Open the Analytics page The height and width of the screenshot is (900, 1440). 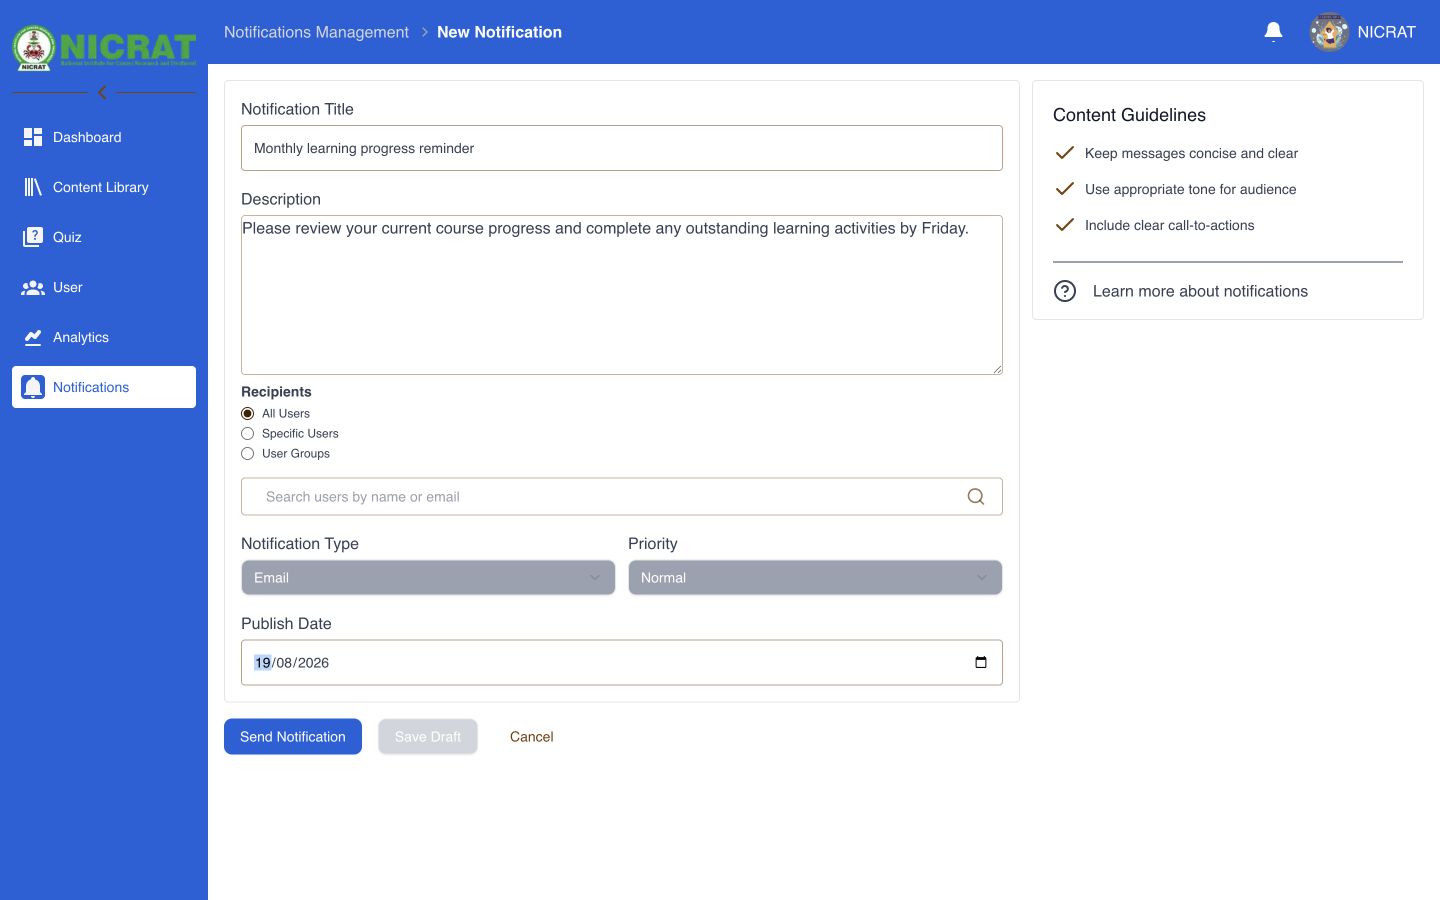[104, 337]
